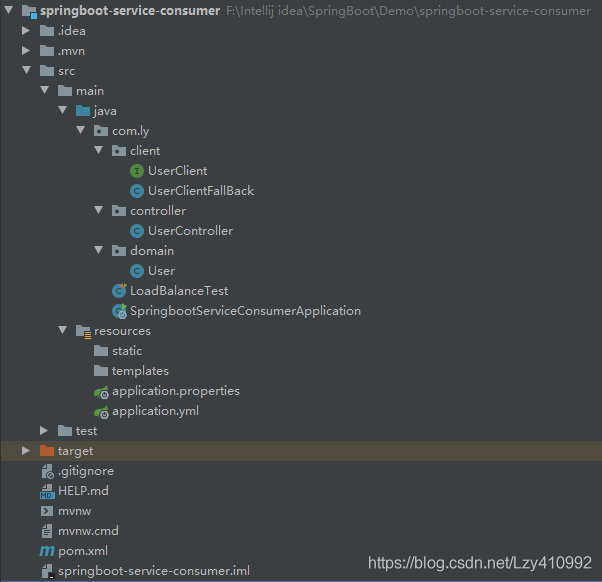The height and width of the screenshot is (582, 602).
Task: Click the domain package icon
Action: click(x=119, y=251)
